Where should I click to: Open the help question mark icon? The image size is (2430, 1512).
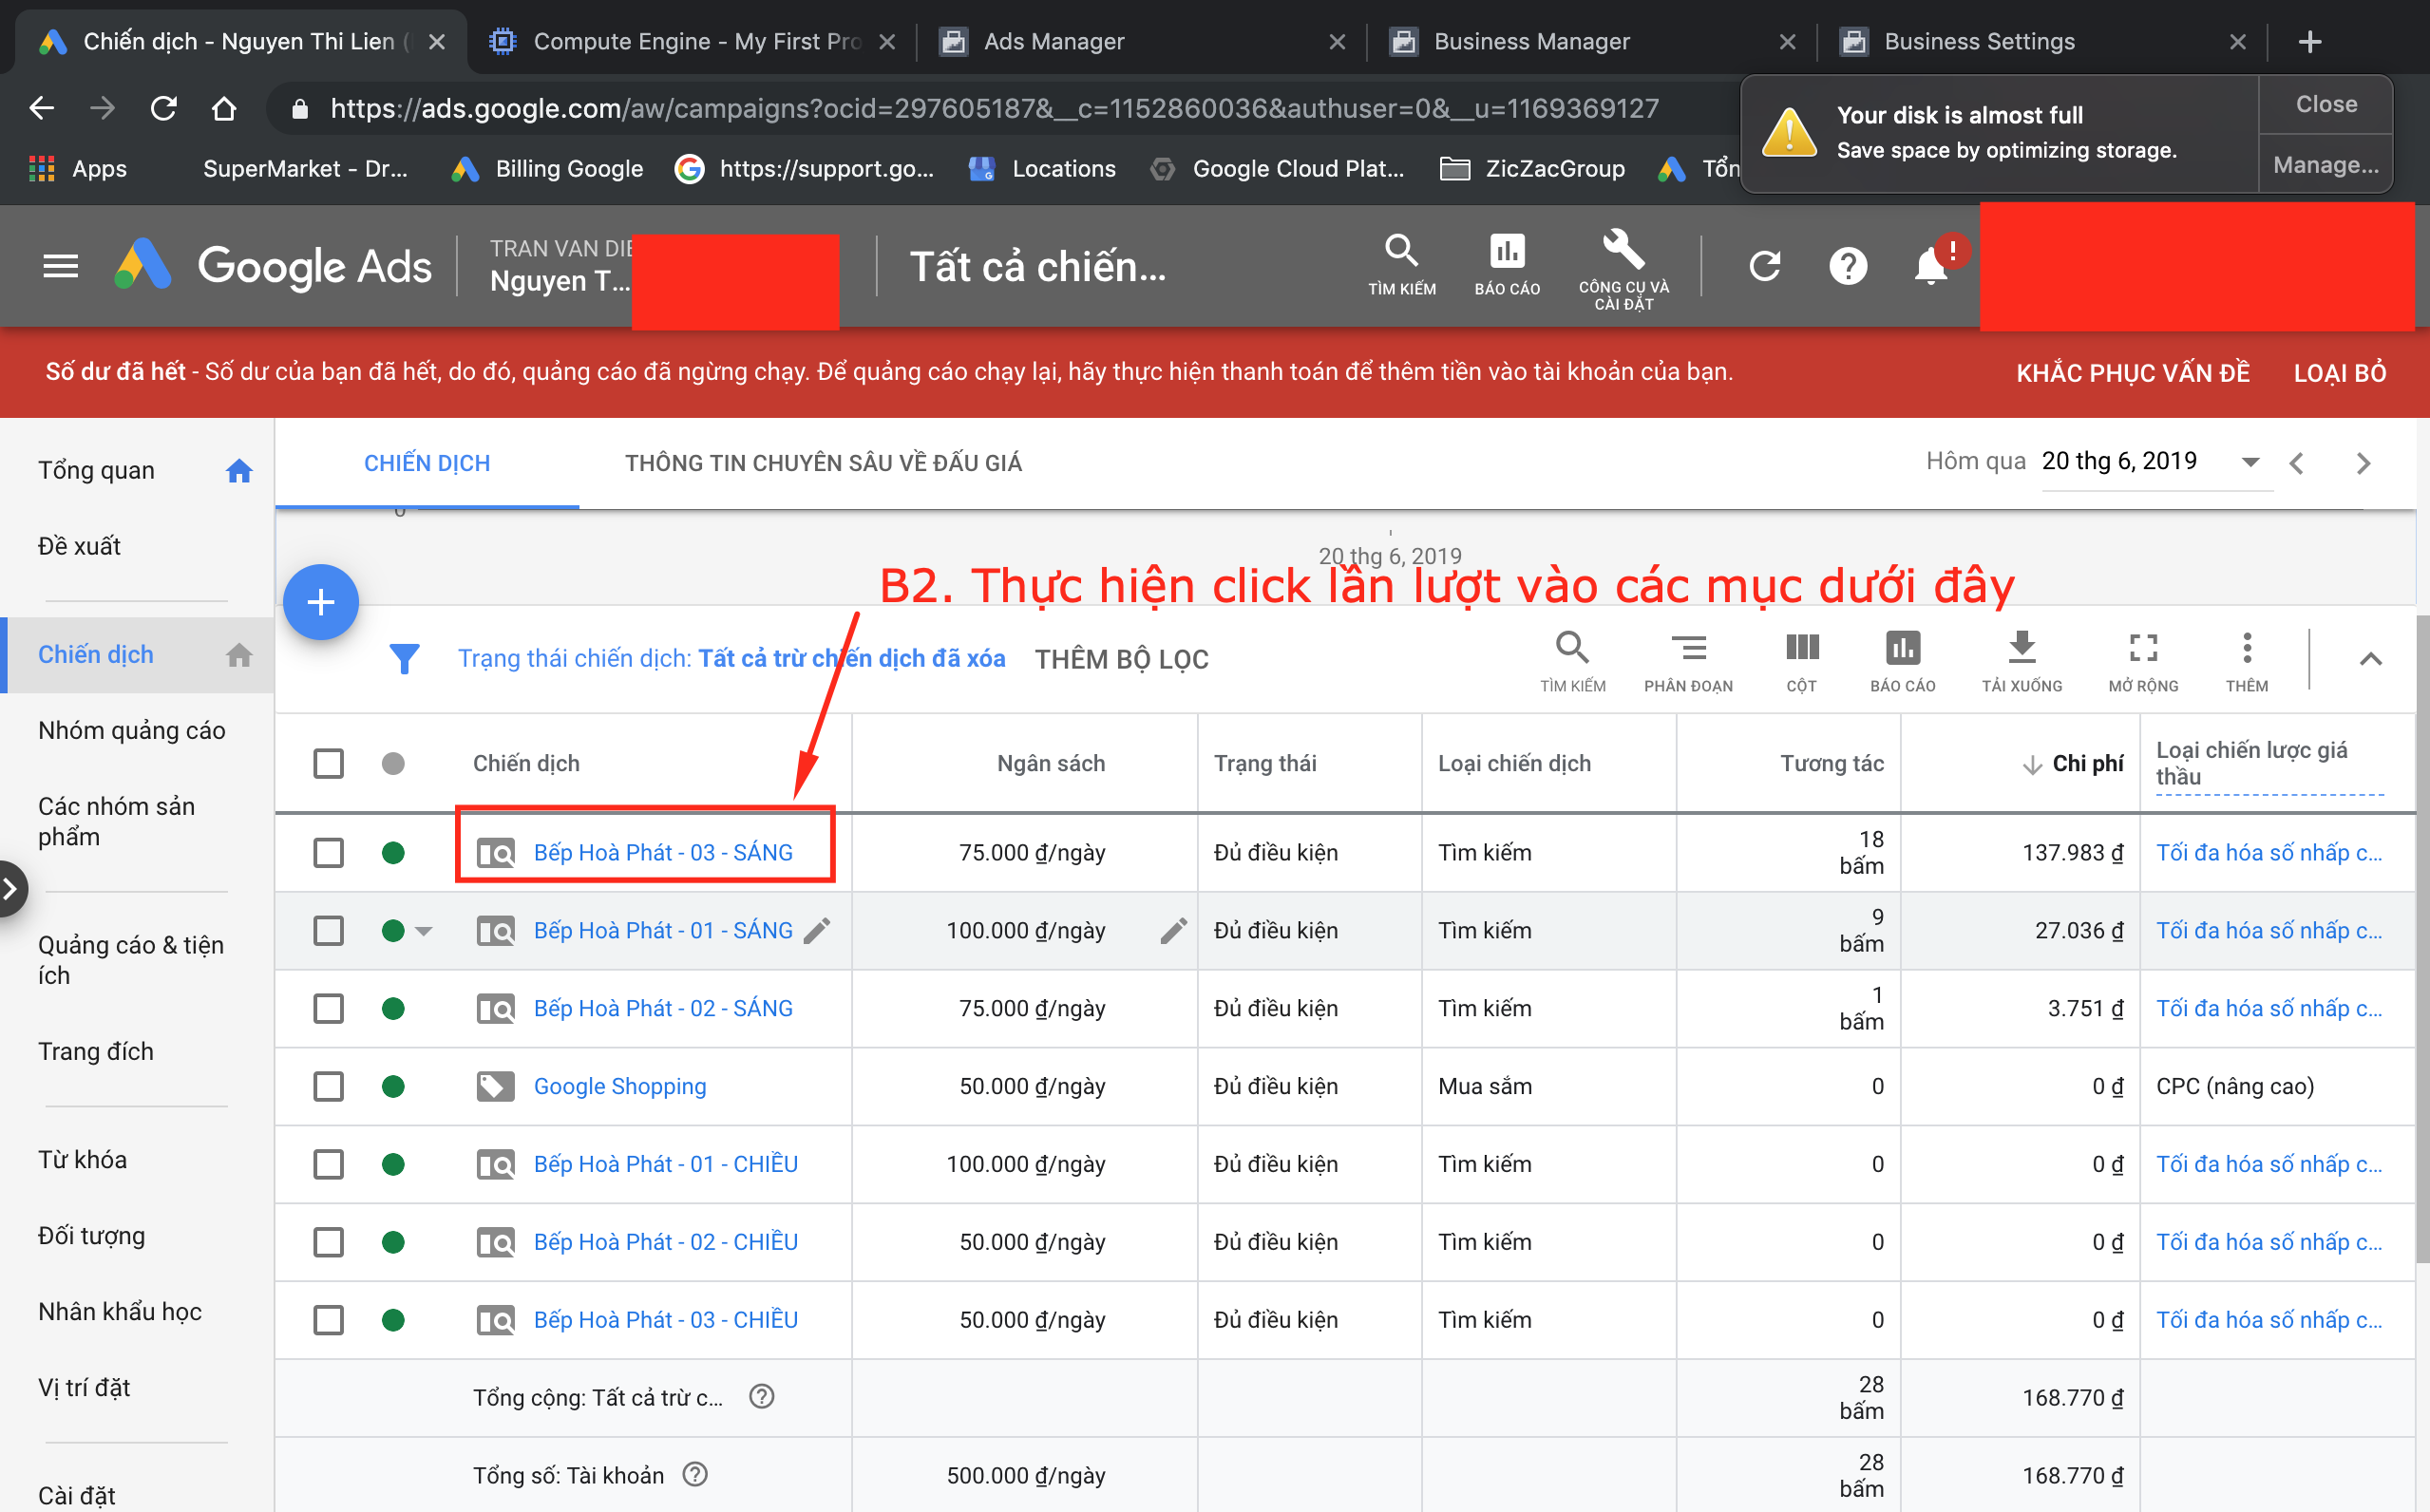click(1848, 266)
